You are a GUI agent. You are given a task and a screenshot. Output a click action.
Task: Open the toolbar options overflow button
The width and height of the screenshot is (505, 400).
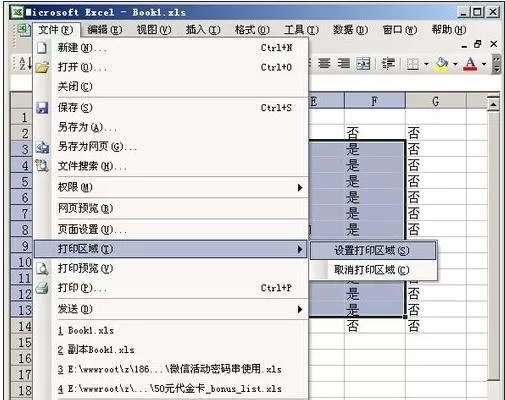coord(497,64)
